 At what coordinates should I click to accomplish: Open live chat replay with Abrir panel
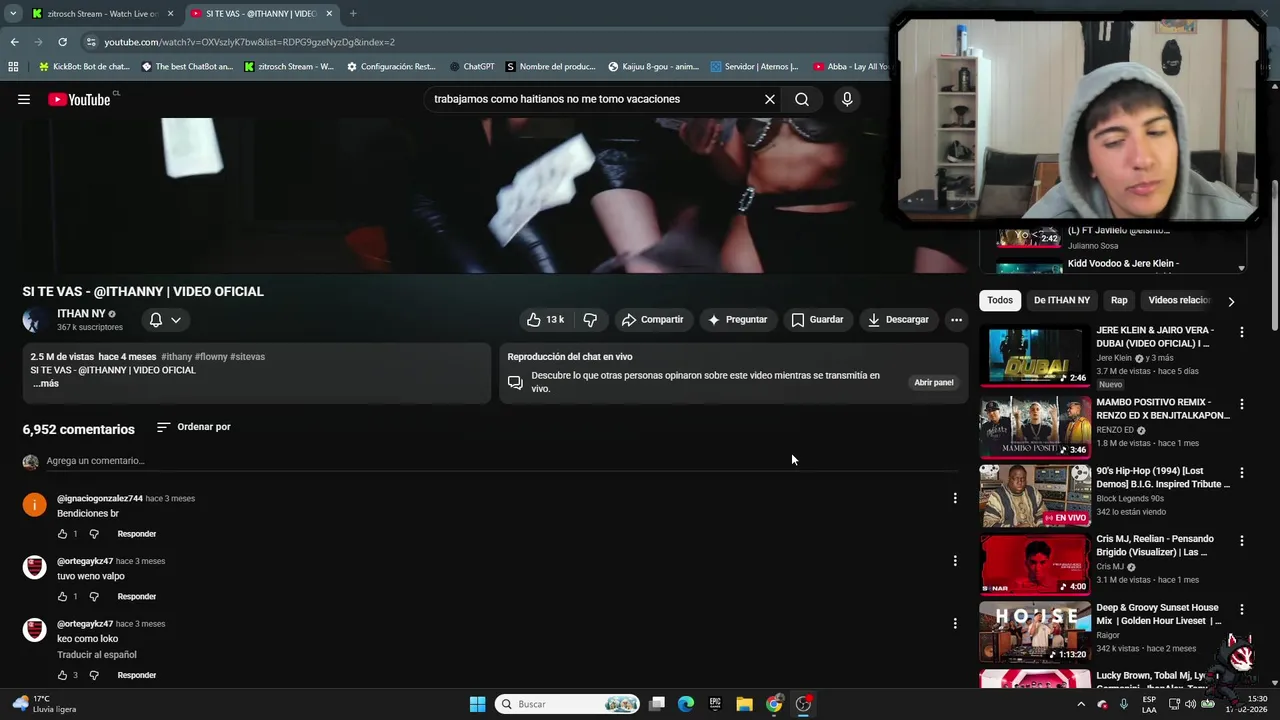point(933,382)
